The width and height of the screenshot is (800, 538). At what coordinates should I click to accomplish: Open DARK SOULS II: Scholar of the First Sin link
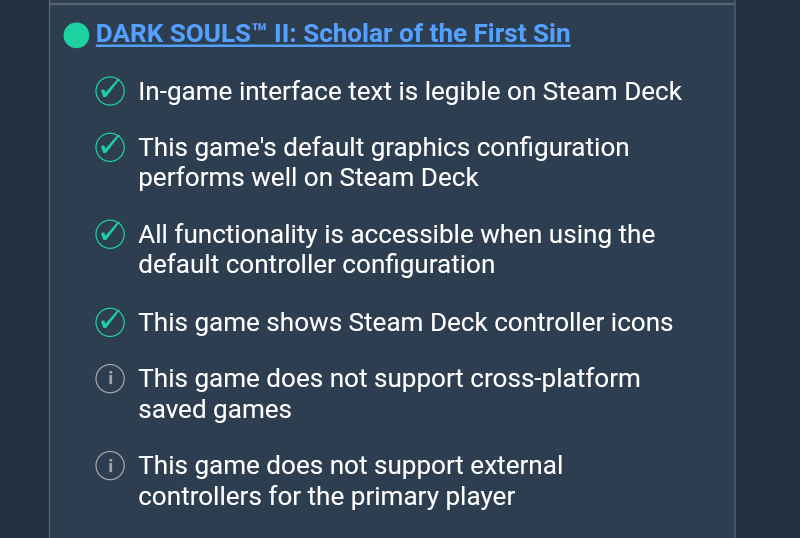tap(333, 34)
